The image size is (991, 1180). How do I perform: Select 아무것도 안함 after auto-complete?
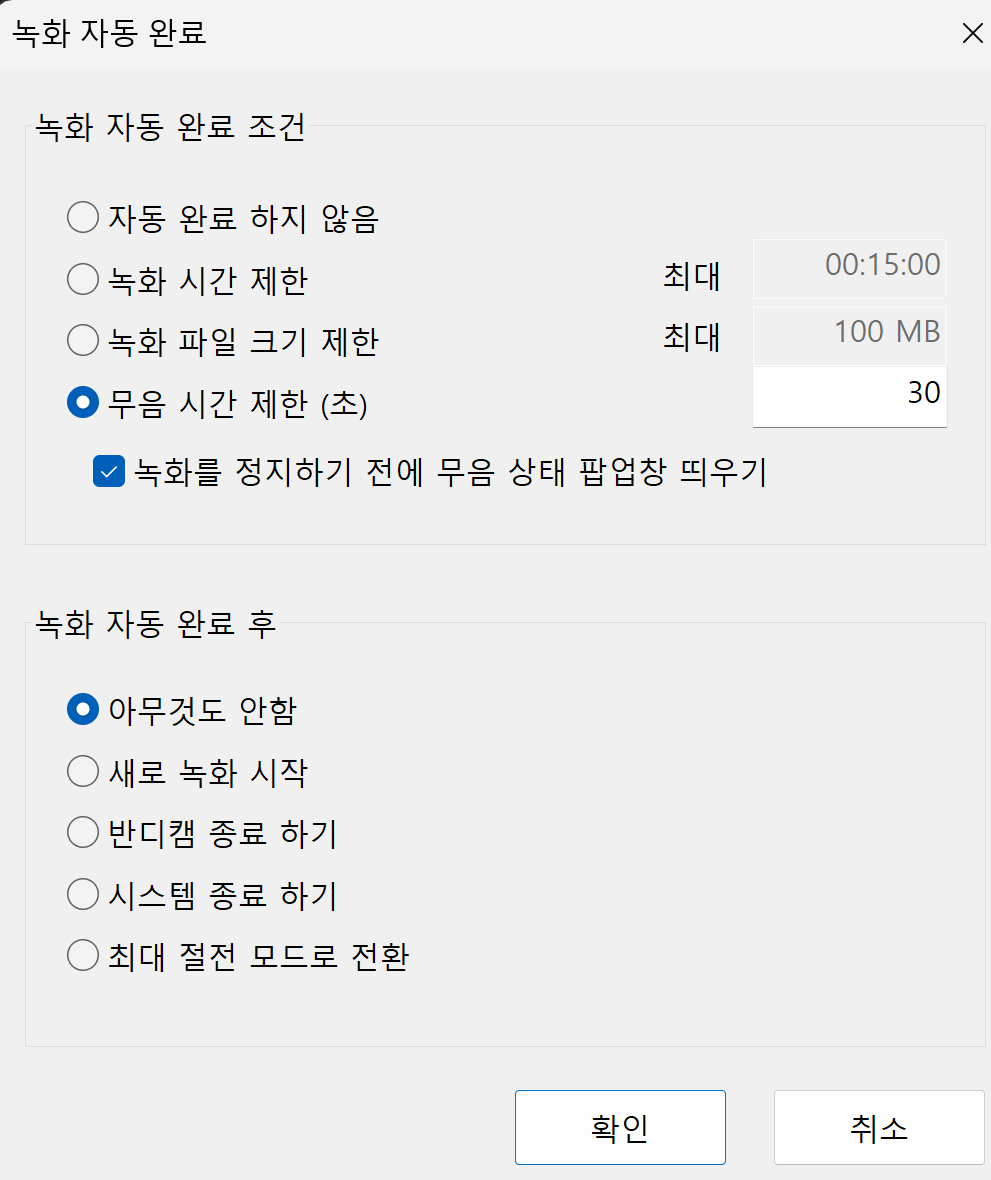83,709
